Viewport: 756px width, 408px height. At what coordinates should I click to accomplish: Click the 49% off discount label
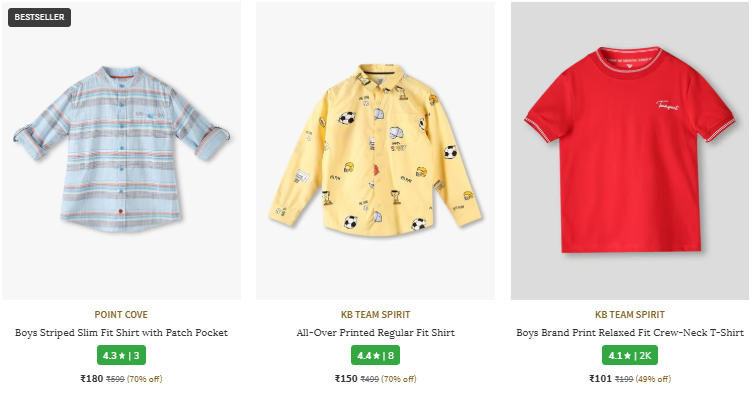pos(654,380)
